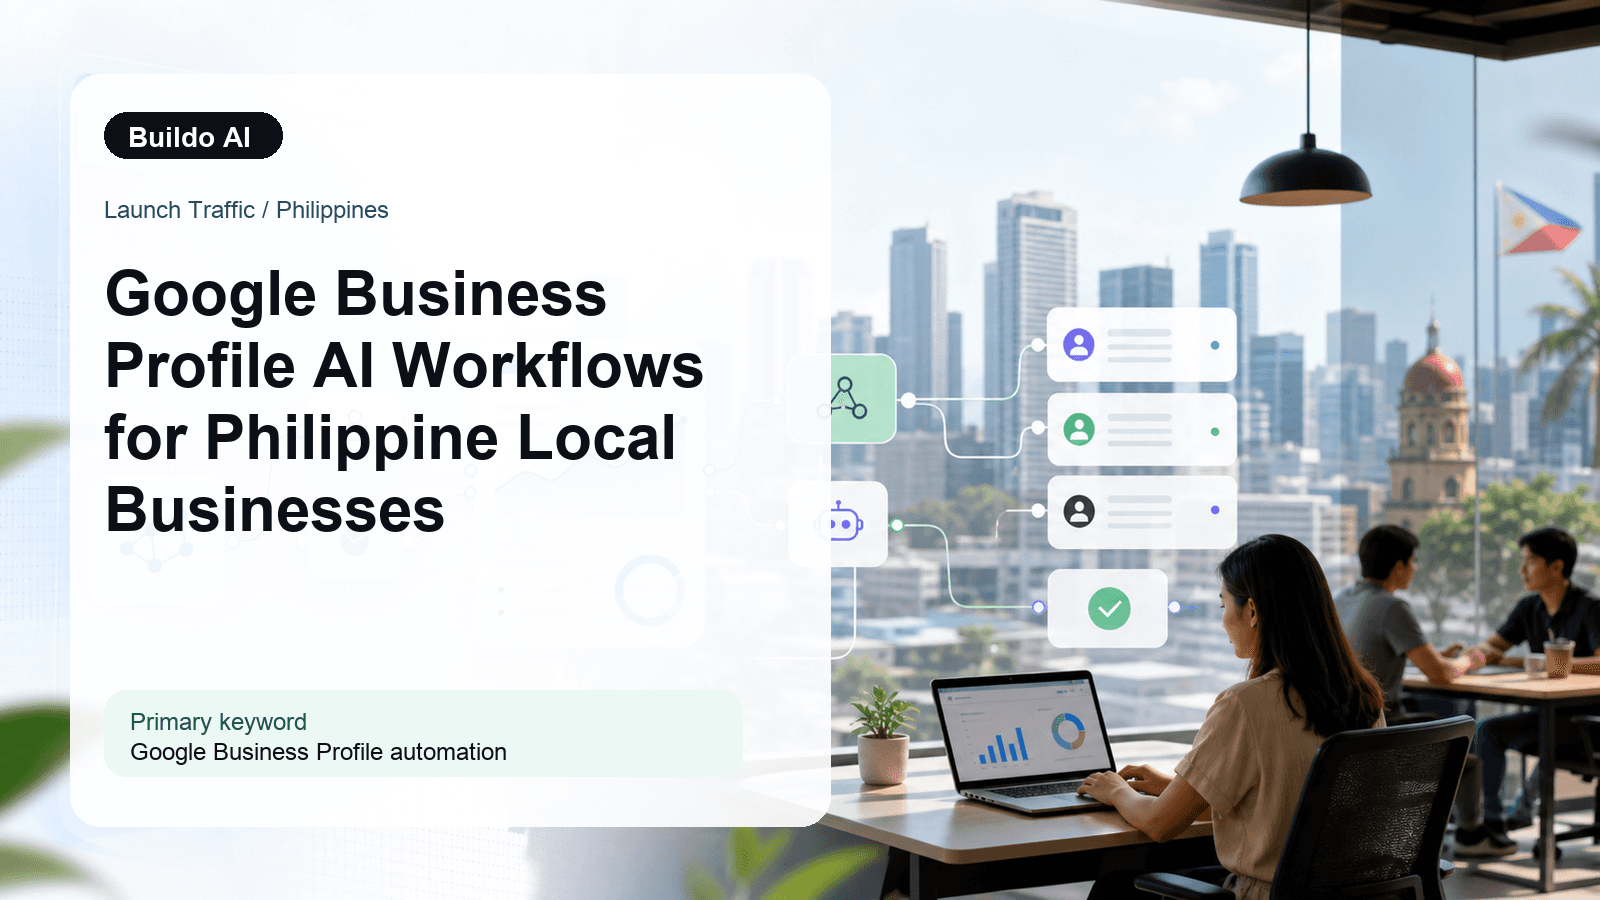Click the black pendant lamp

click(1306, 171)
